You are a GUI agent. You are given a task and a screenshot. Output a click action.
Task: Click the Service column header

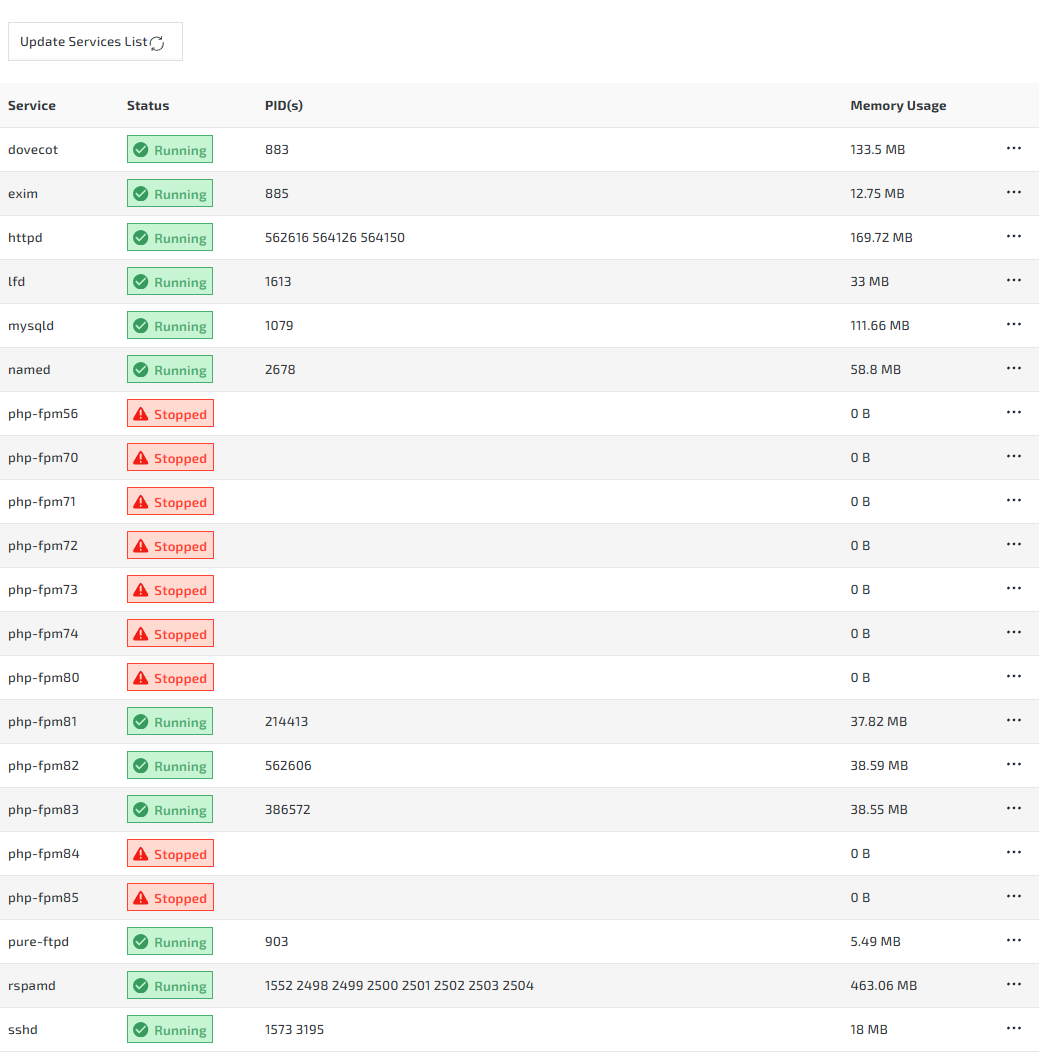32,106
